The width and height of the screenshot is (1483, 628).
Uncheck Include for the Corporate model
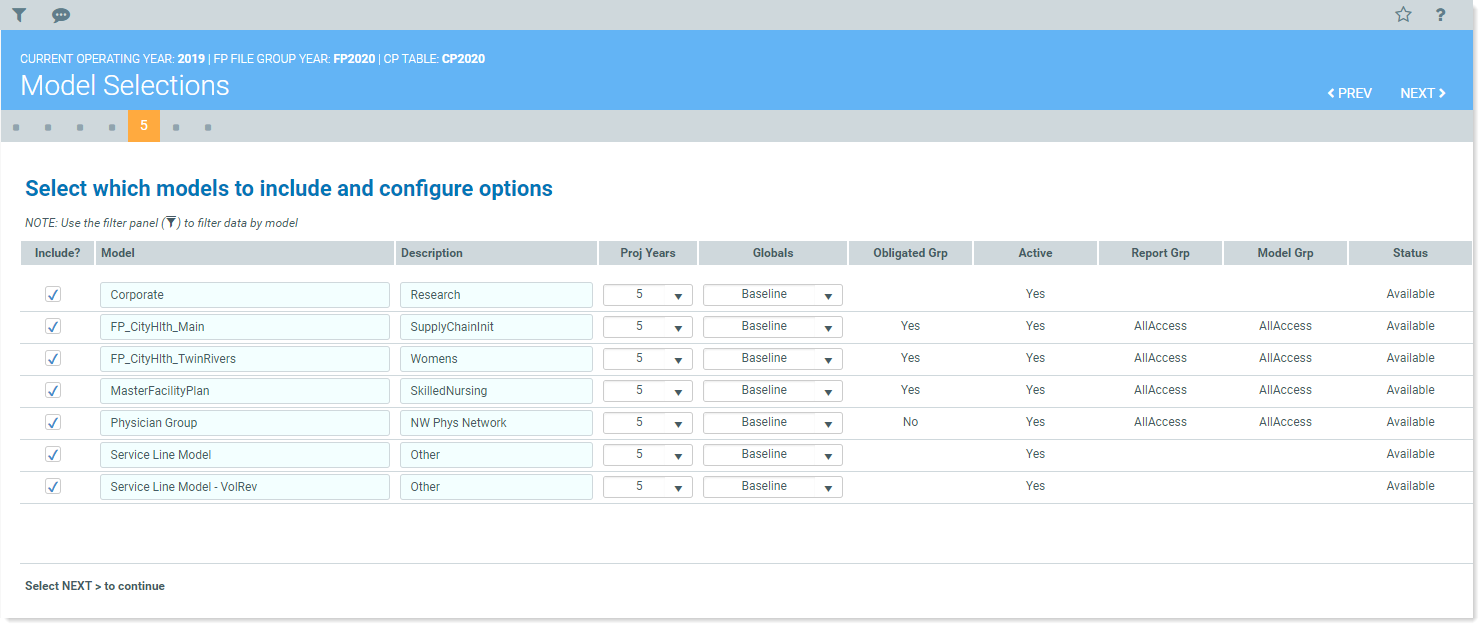coord(53,295)
